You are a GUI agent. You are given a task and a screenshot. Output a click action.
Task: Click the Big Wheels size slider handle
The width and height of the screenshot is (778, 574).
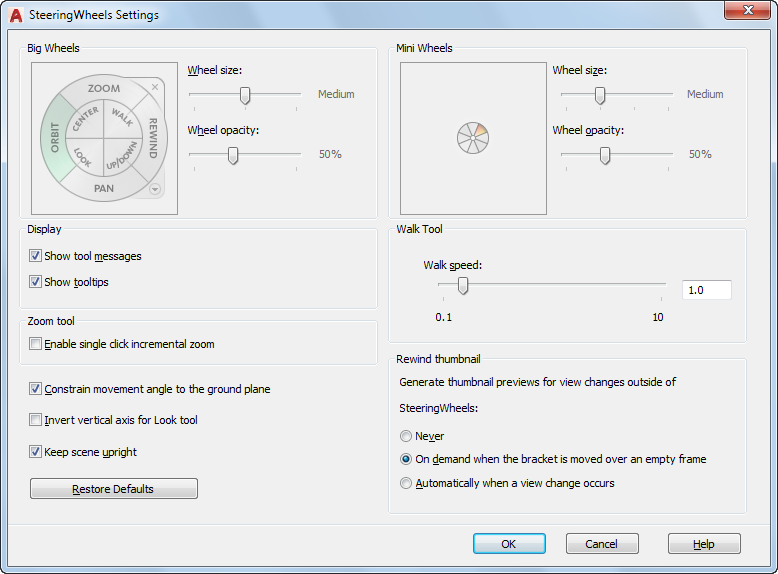(244, 95)
